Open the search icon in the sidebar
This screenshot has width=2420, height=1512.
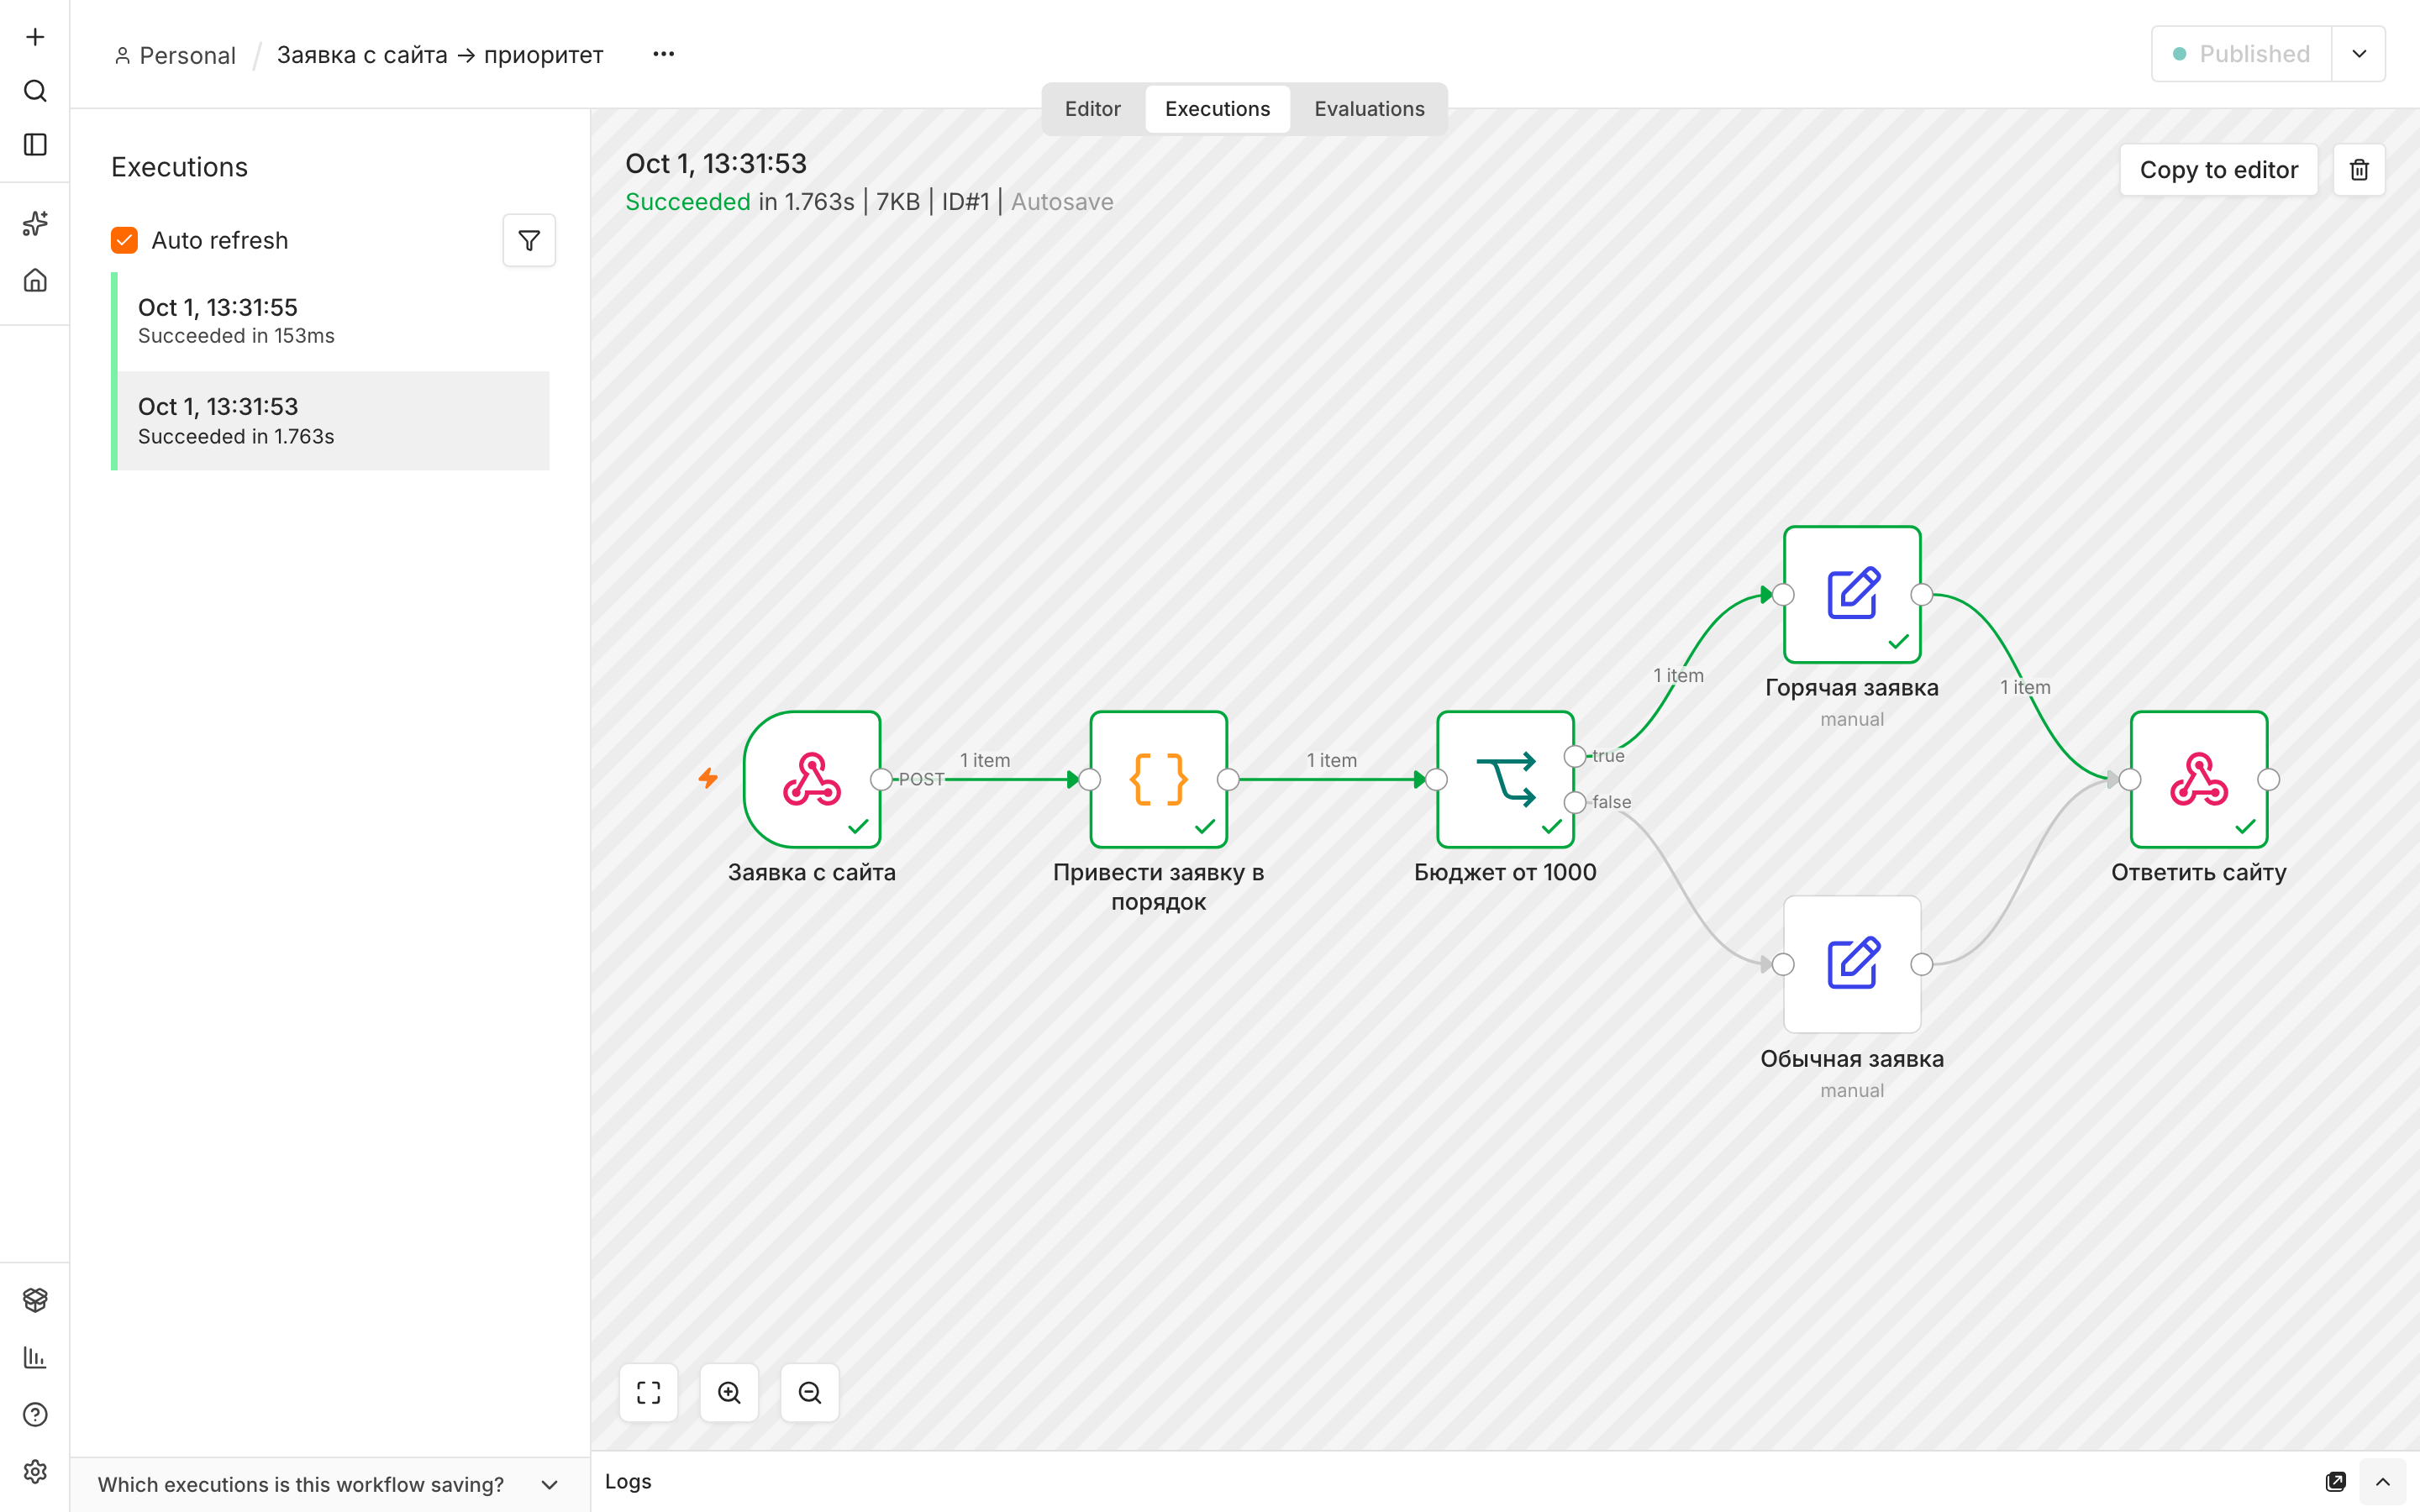pyautogui.click(x=35, y=91)
